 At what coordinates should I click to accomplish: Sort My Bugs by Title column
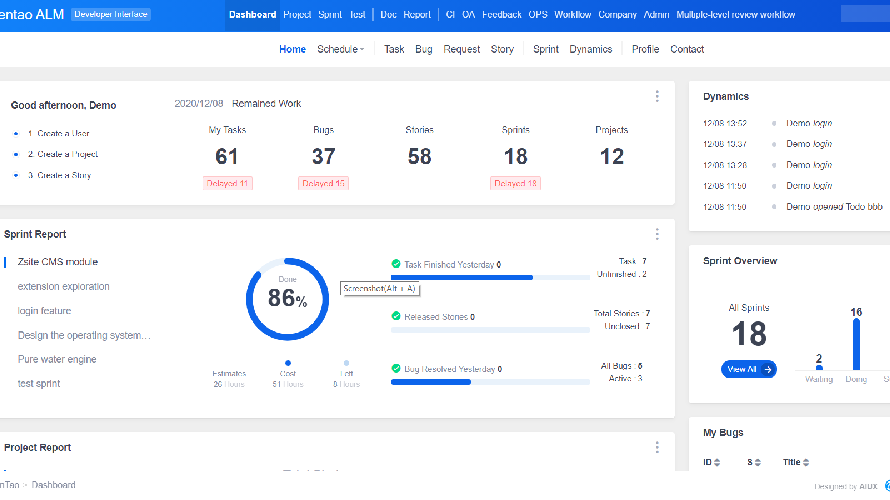tap(797, 462)
